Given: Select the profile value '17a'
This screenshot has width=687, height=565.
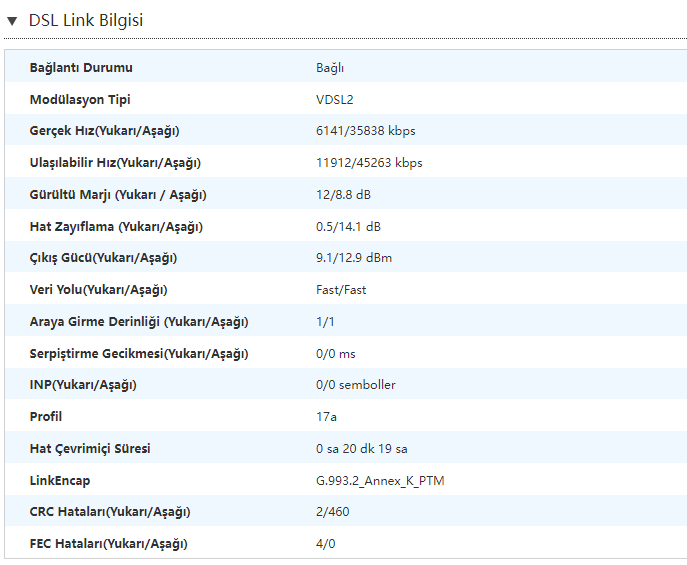Looking at the screenshot, I should point(326,417).
